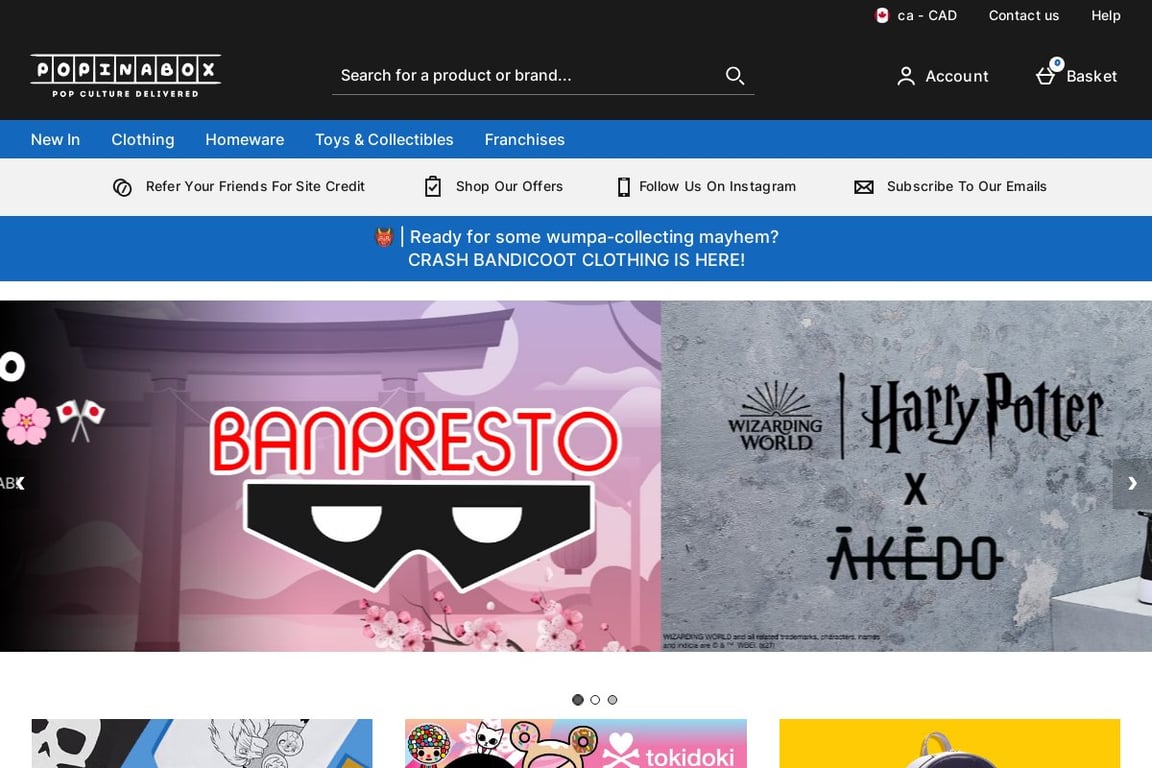Image resolution: width=1152 pixels, height=768 pixels.
Task: Open ca - CAD region selector
Action: tap(916, 15)
